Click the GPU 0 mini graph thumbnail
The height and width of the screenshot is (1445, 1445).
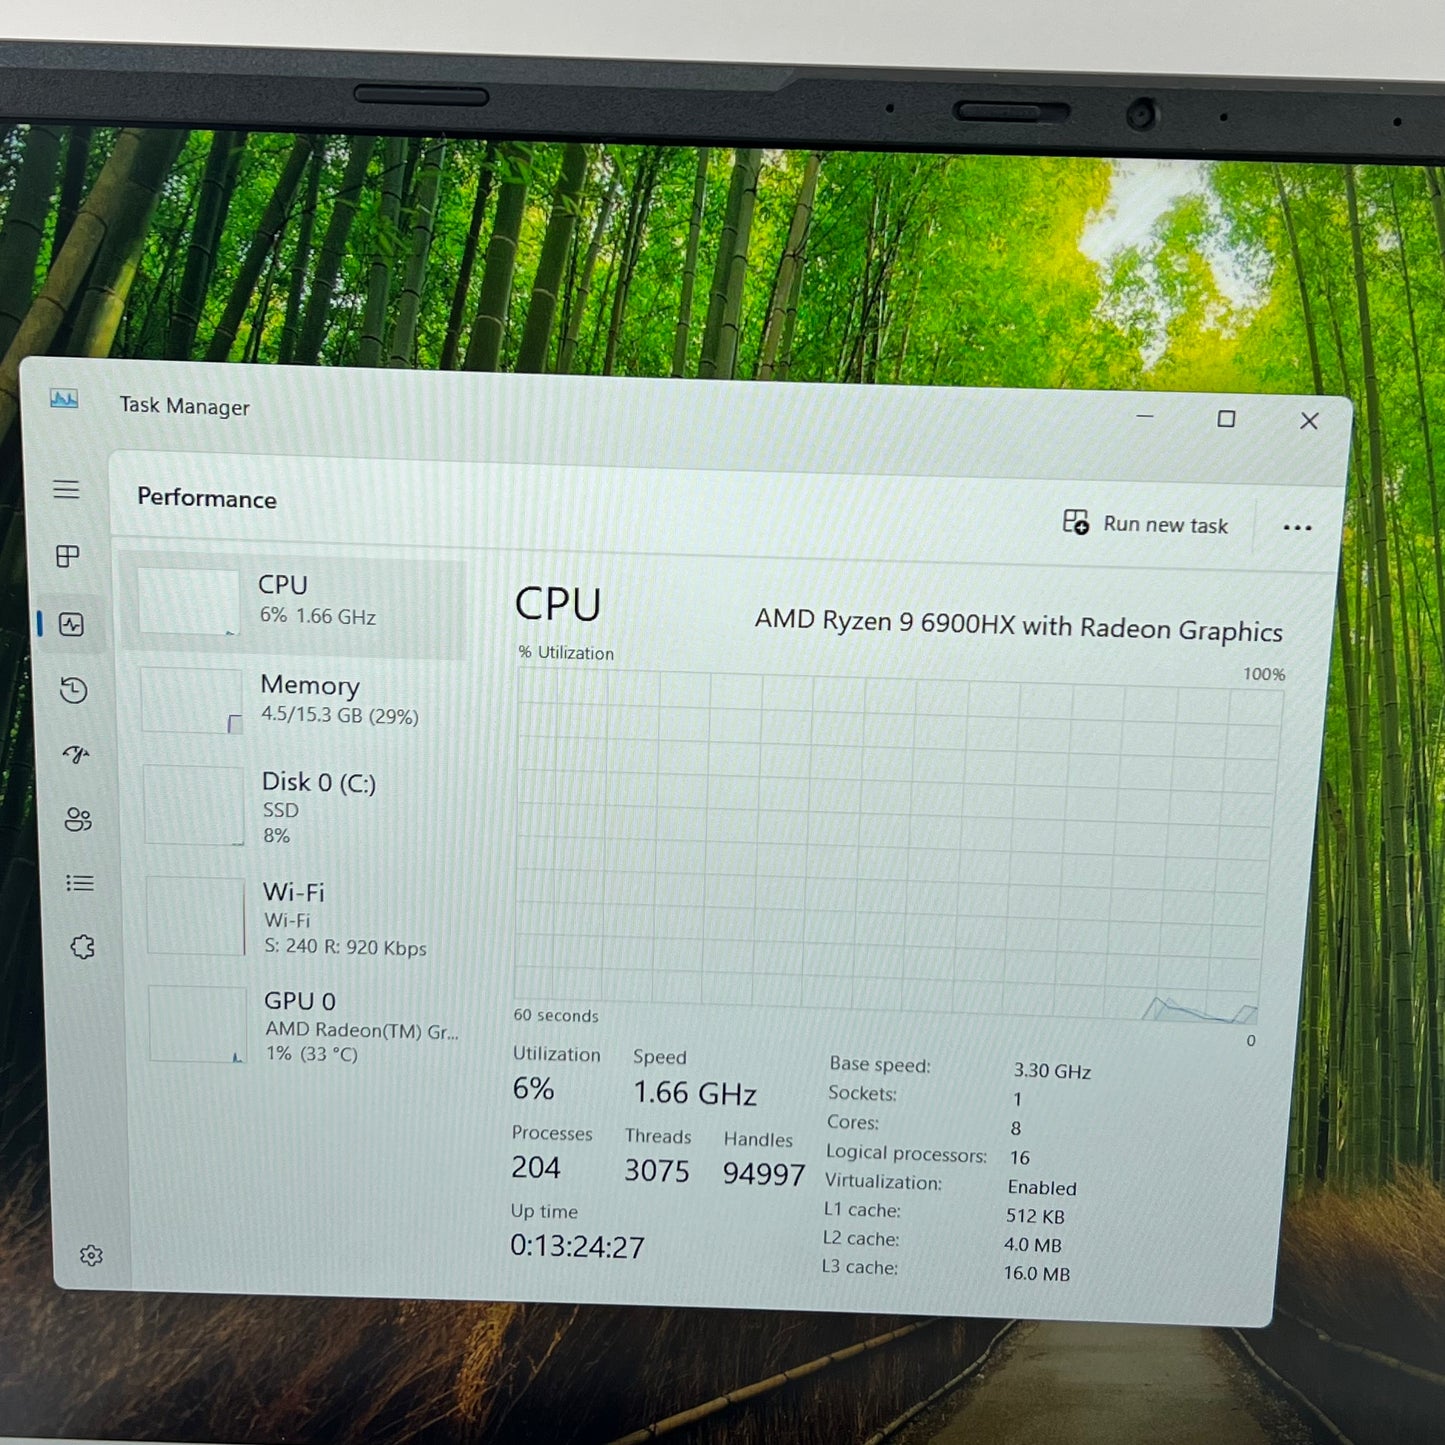pos(198,1024)
